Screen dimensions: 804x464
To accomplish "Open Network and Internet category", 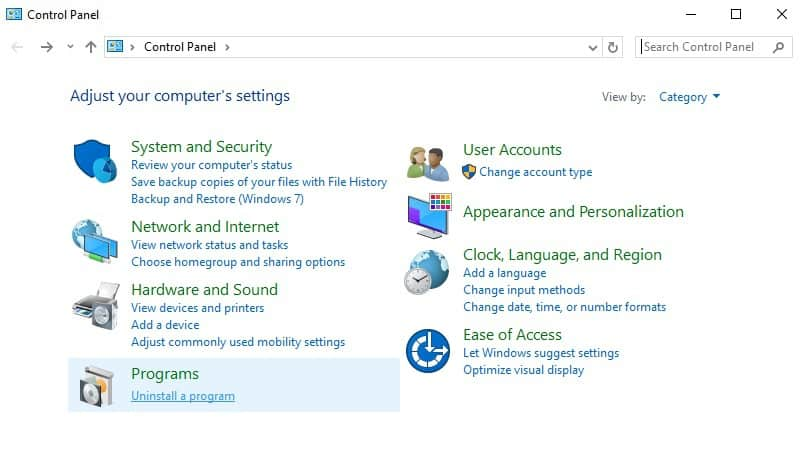I will 205,227.
